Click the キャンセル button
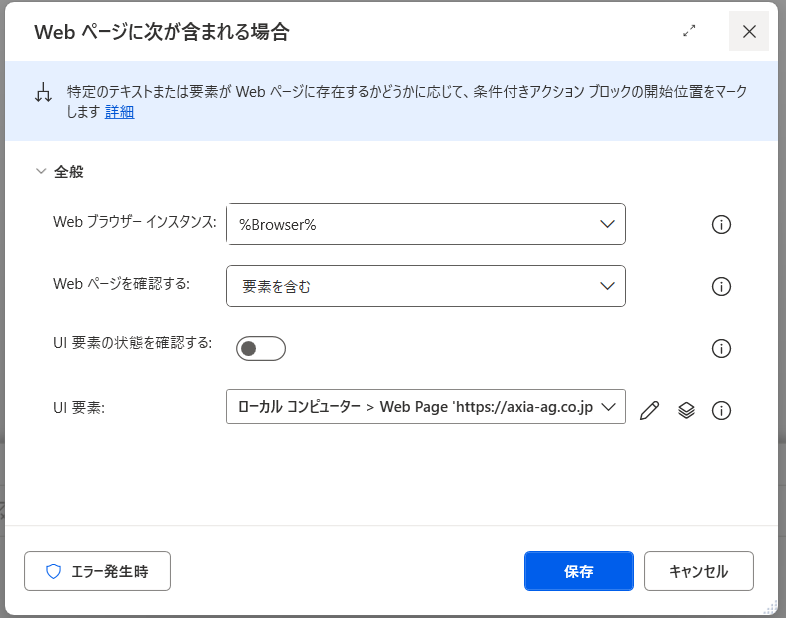The height and width of the screenshot is (618, 786). [698, 571]
